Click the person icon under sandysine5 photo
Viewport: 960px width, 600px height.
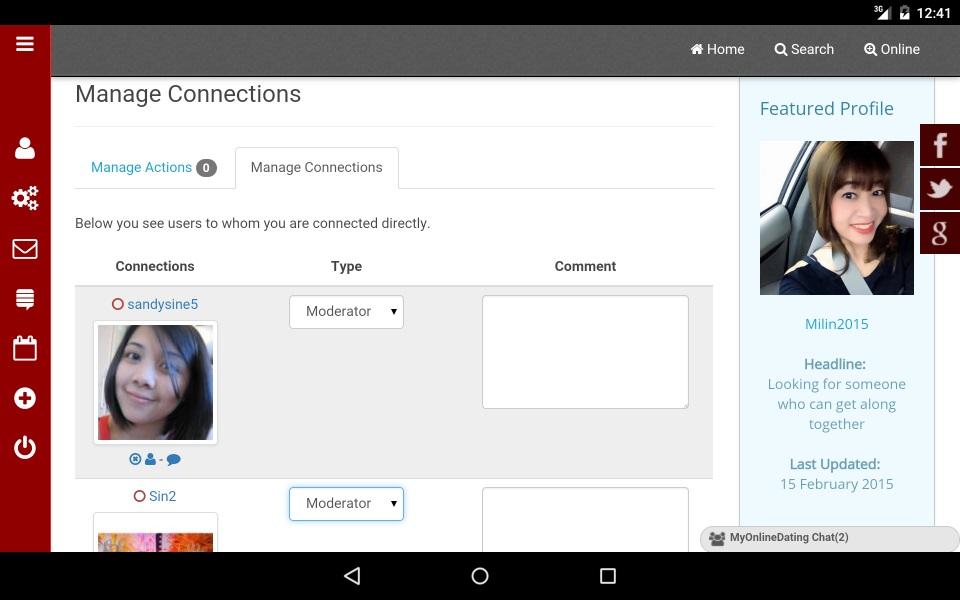tap(150, 459)
